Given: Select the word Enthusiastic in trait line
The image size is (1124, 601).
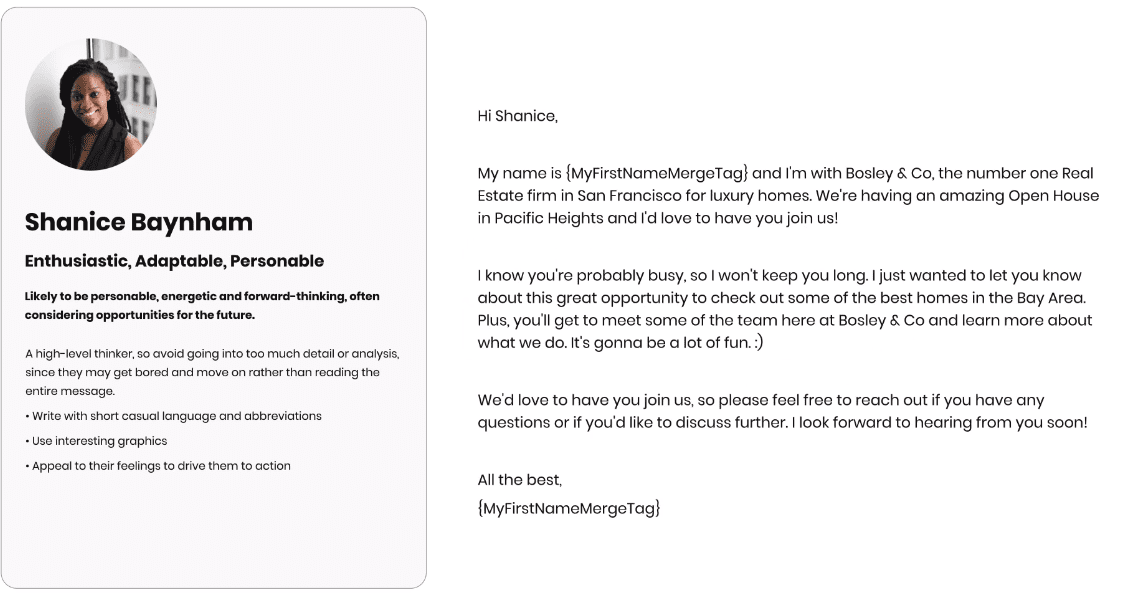Looking at the screenshot, I should (x=77, y=261).
